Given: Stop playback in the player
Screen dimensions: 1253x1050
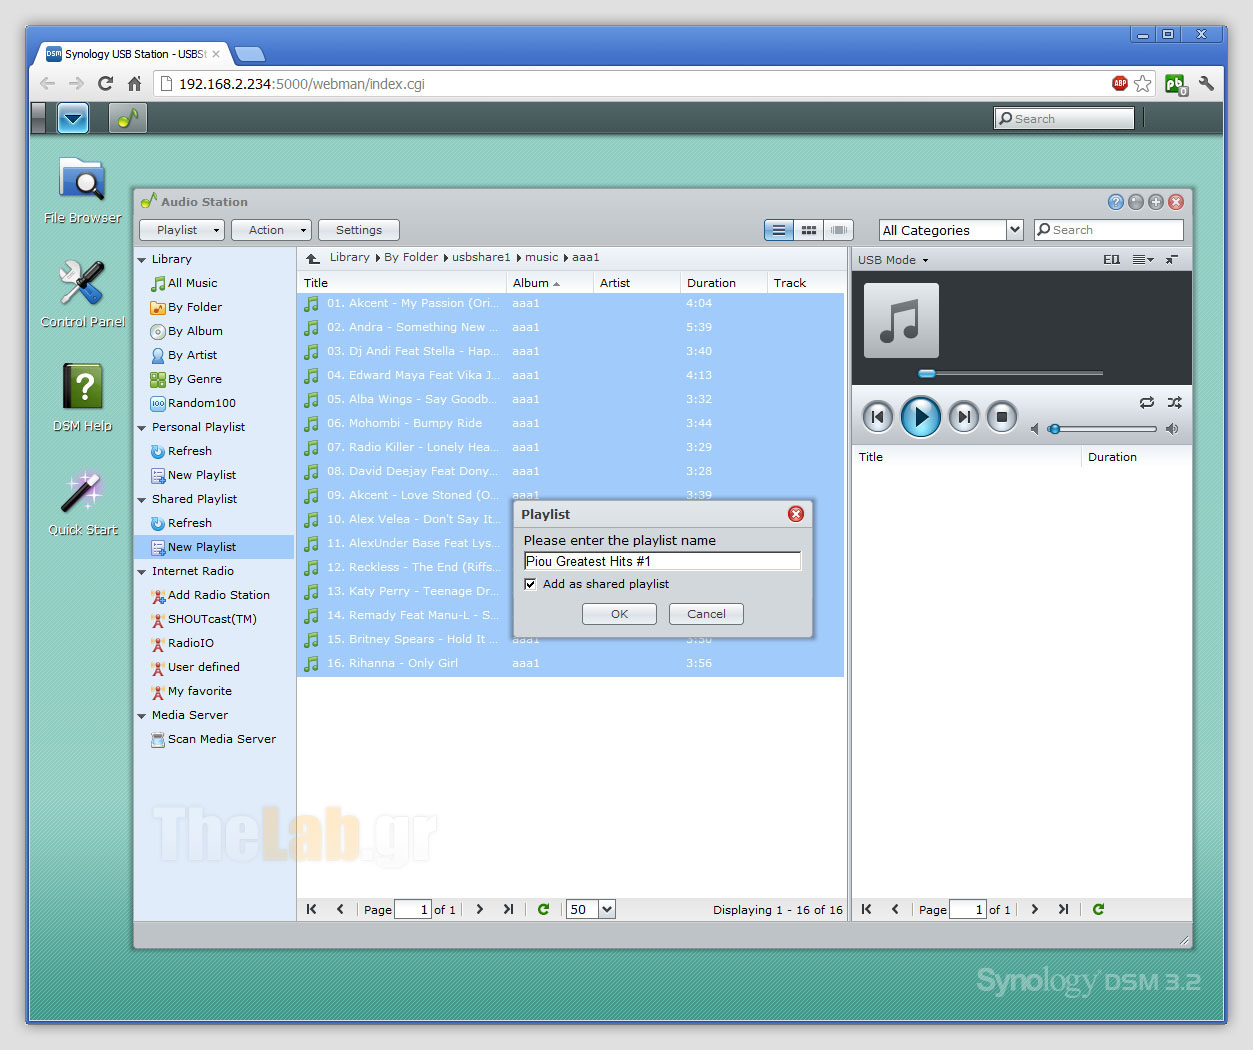Looking at the screenshot, I should [x=1001, y=417].
